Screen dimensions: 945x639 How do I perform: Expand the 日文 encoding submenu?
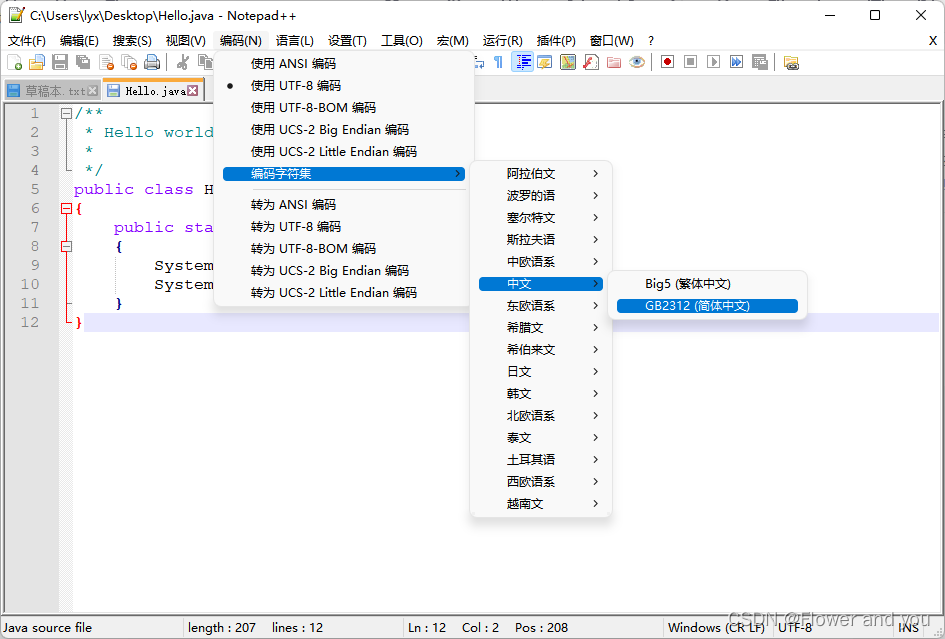(540, 371)
